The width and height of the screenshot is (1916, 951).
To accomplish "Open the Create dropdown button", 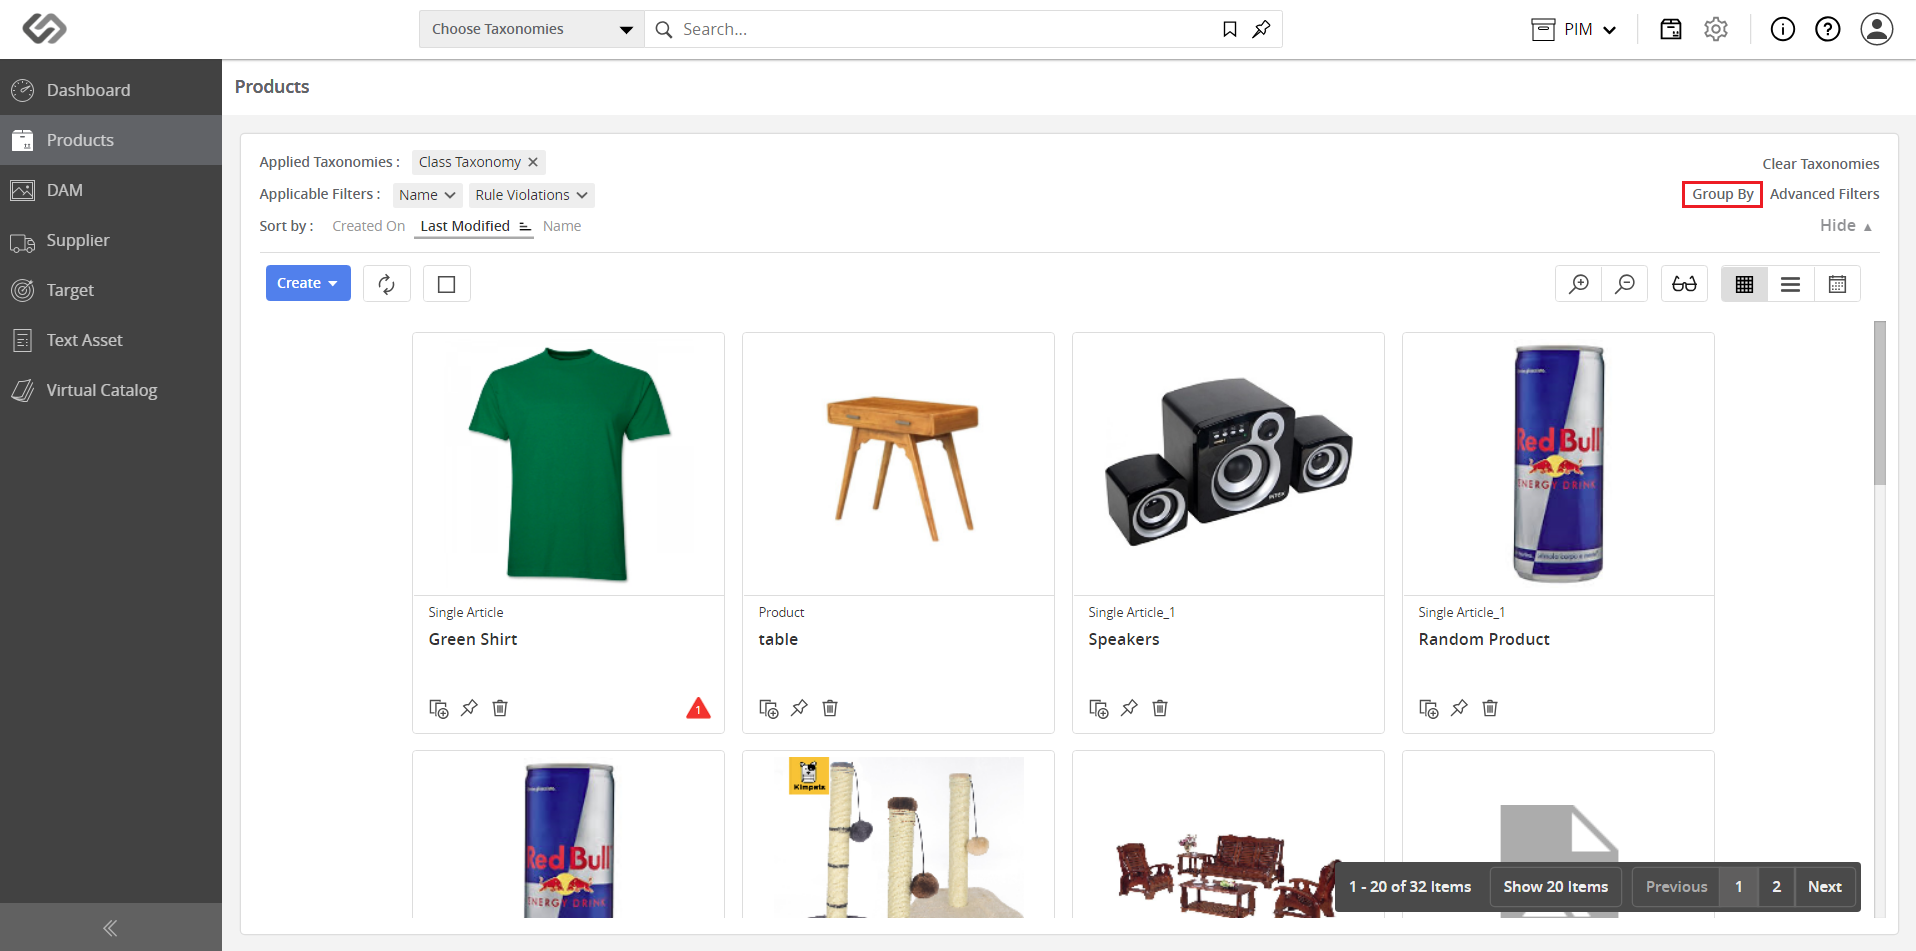I will 308,283.
